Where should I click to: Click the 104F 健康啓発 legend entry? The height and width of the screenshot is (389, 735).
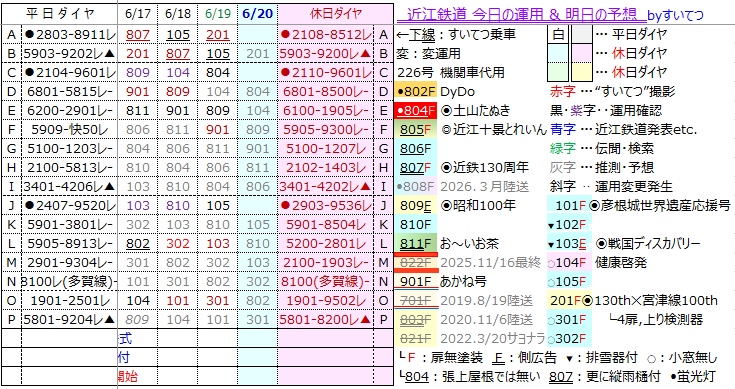tap(598, 262)
